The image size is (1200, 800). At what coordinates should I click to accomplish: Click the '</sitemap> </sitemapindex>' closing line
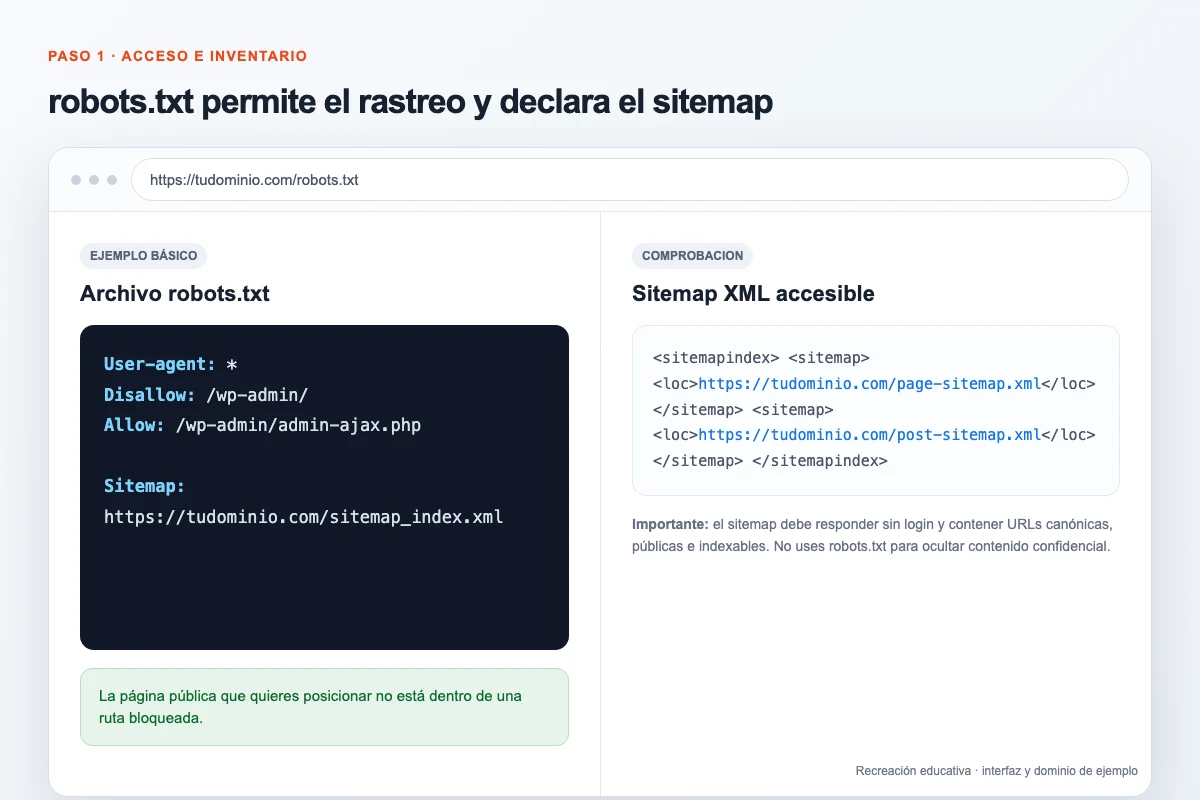[x=770, y=461]
